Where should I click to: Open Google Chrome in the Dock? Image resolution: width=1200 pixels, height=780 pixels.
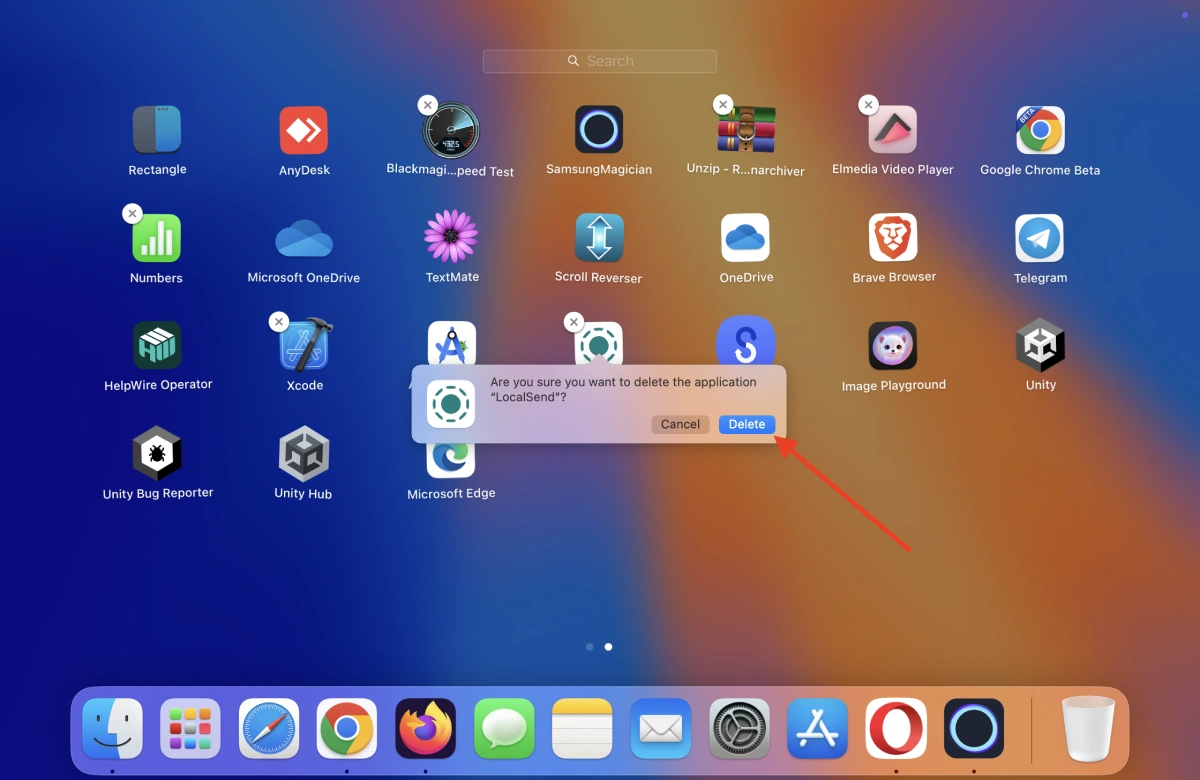(347, 728)
